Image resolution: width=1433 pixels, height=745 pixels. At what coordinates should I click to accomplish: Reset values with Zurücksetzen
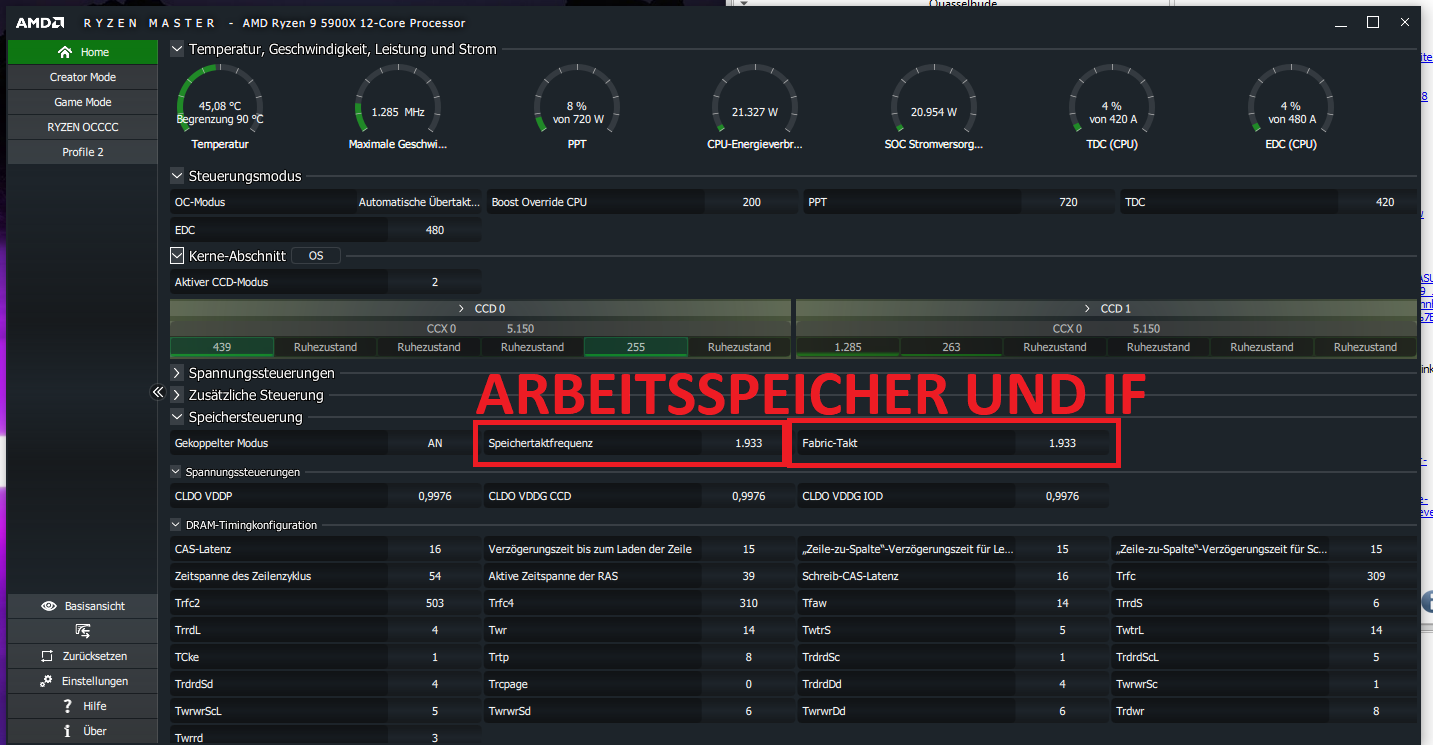coord(83,656)
